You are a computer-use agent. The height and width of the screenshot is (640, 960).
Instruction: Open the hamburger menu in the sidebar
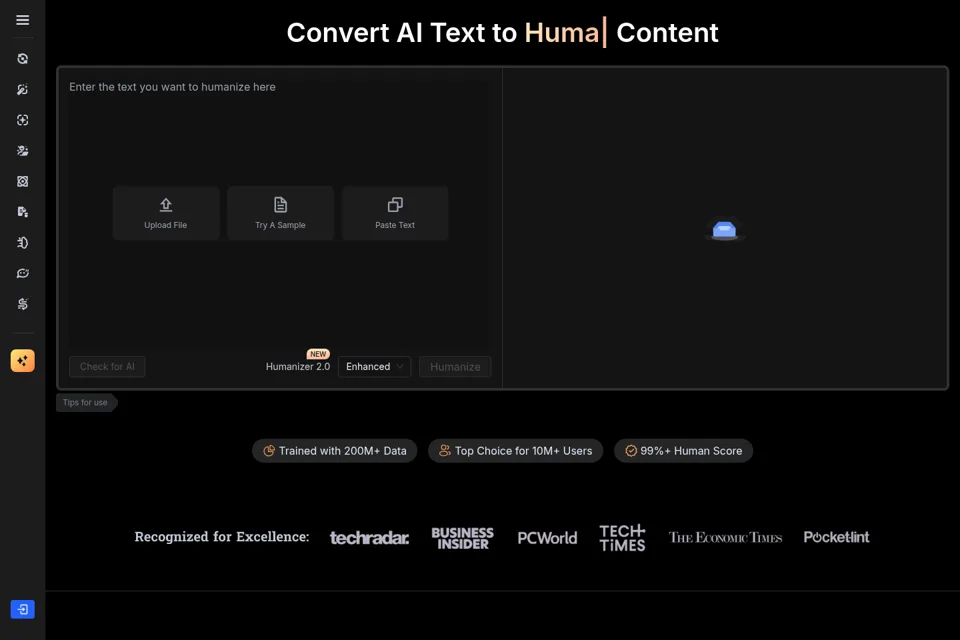click(23, 20)
